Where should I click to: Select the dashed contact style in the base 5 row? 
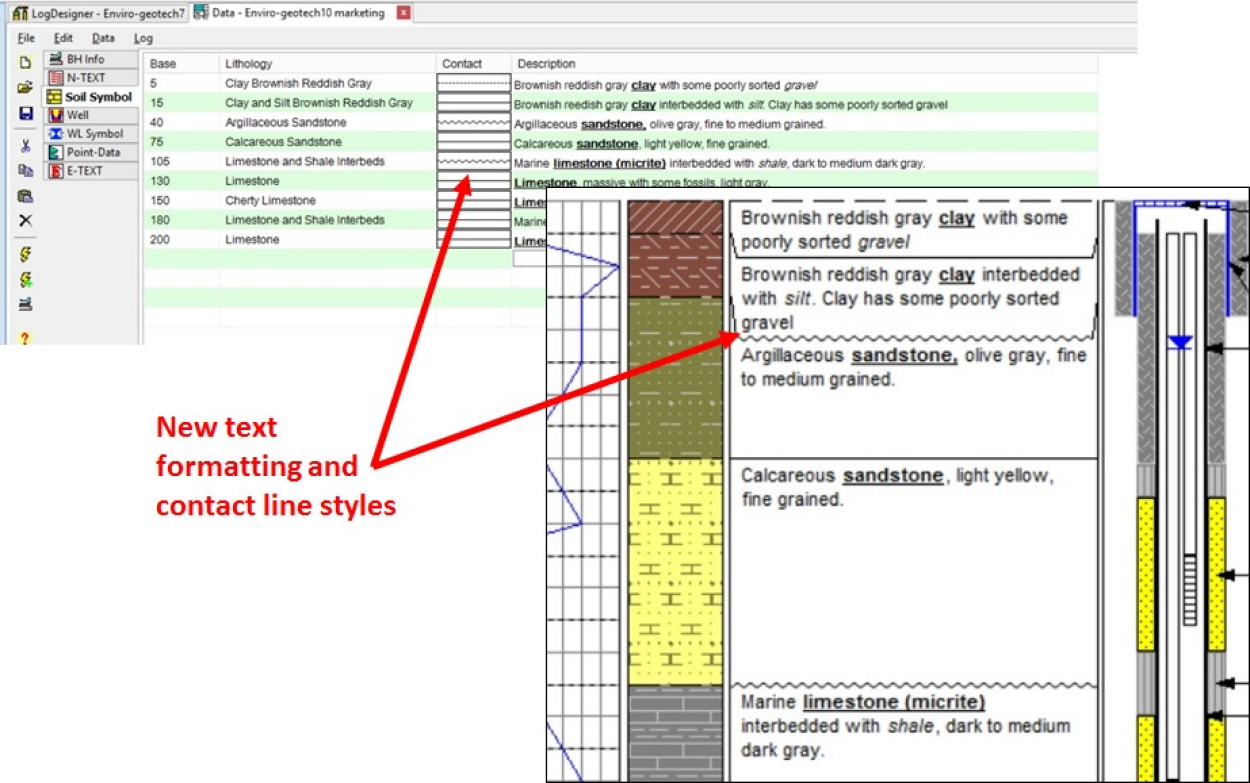pos(474,84)
